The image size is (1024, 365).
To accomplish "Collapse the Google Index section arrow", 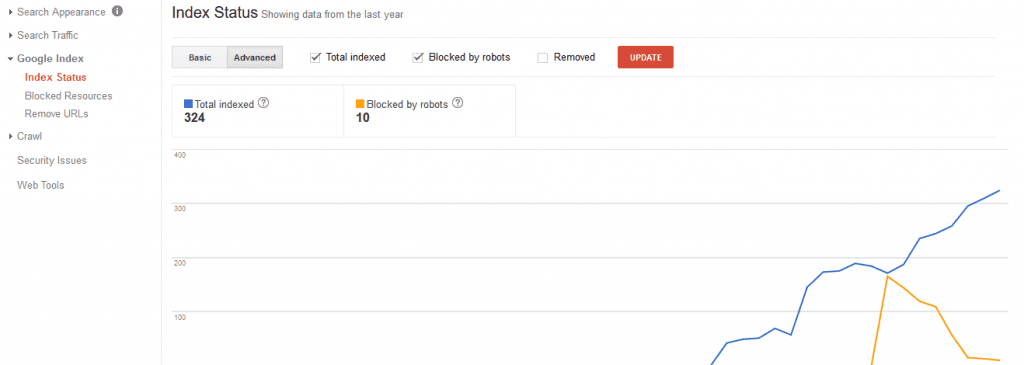I will (10, 59).
